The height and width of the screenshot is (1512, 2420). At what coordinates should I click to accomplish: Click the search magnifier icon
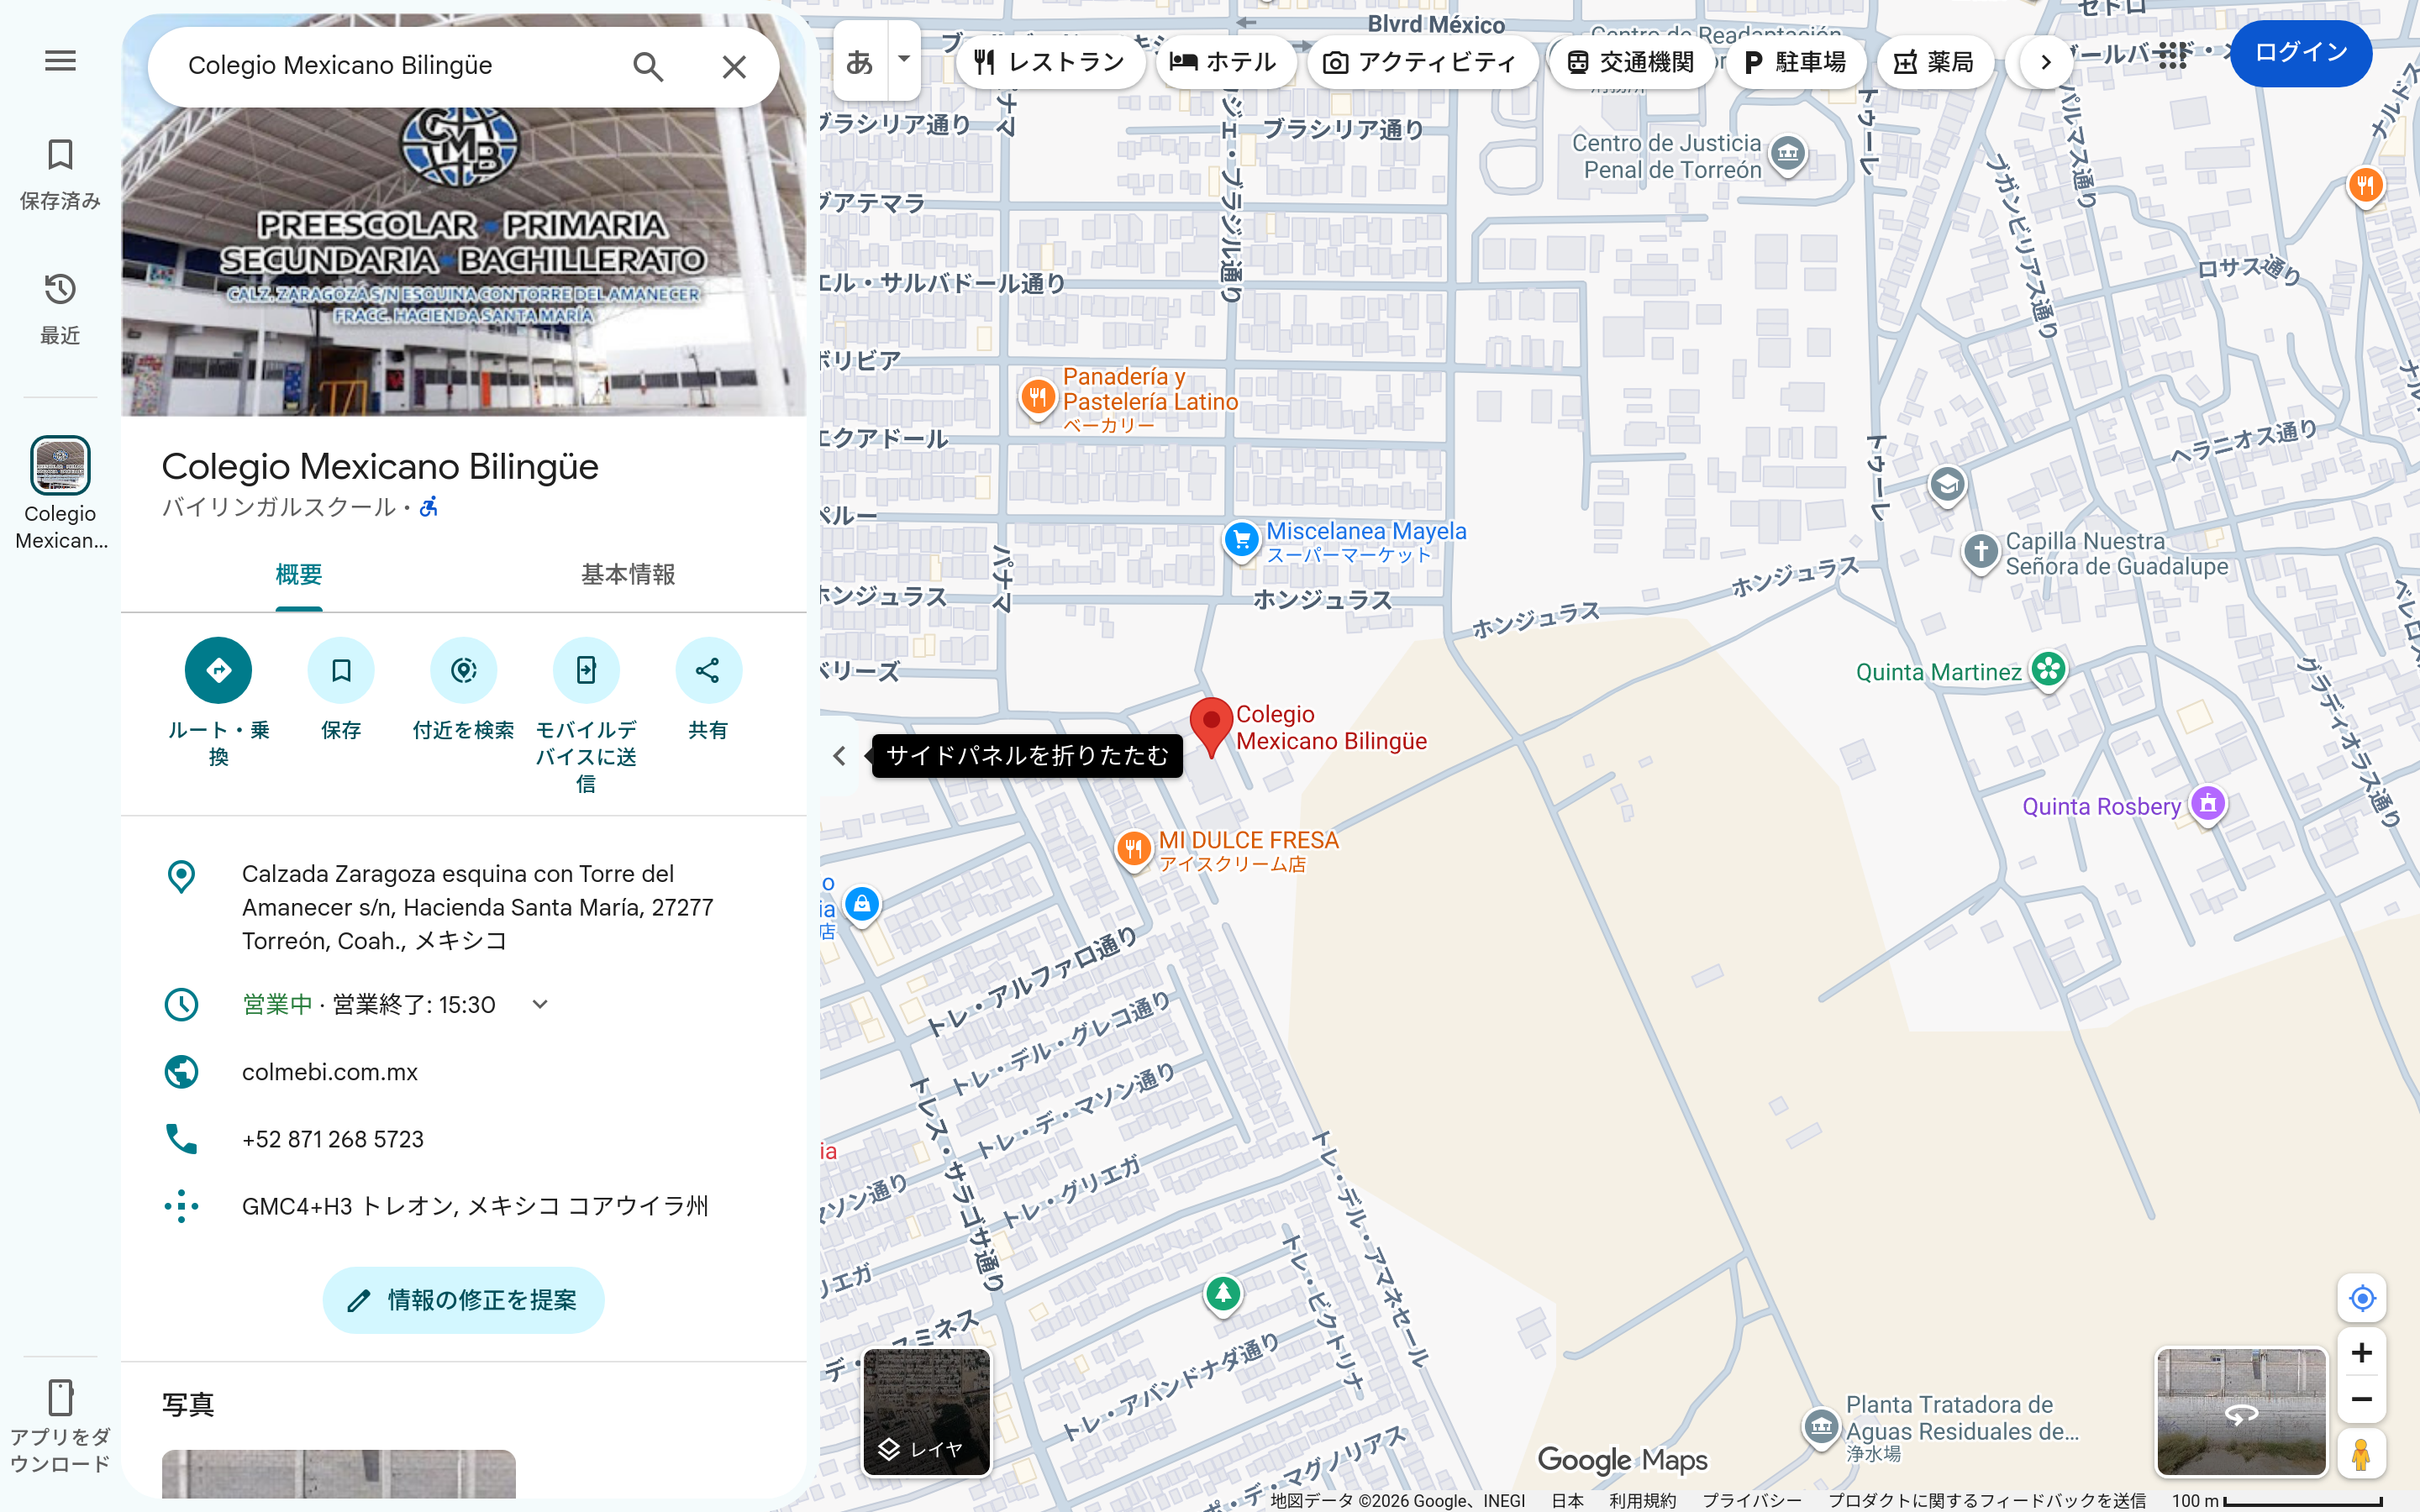click(648, 67)
